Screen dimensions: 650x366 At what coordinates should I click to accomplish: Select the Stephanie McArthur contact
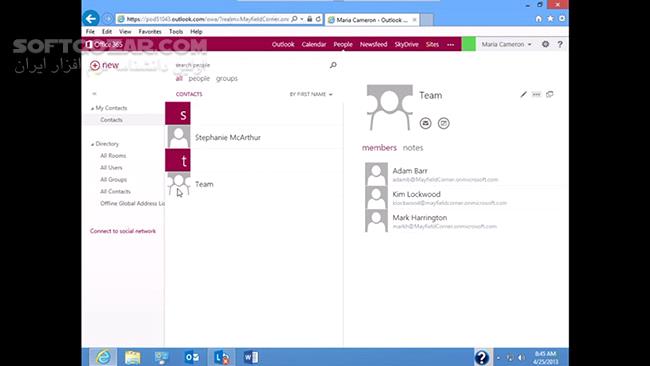point(254,137)
